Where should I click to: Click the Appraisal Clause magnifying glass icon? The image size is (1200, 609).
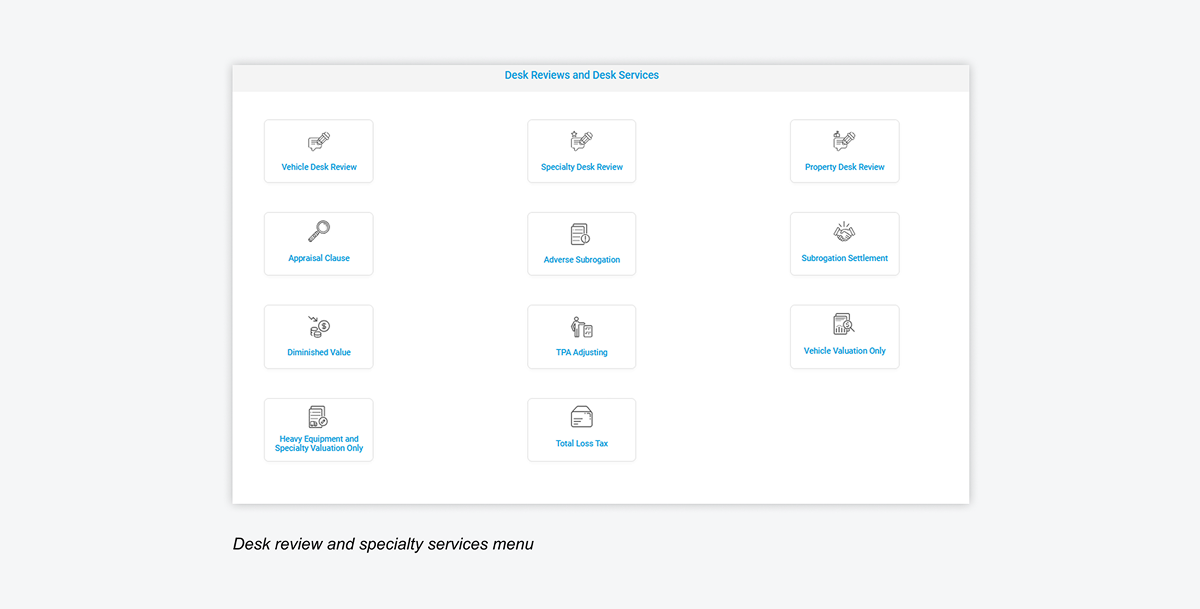(319, 232)
